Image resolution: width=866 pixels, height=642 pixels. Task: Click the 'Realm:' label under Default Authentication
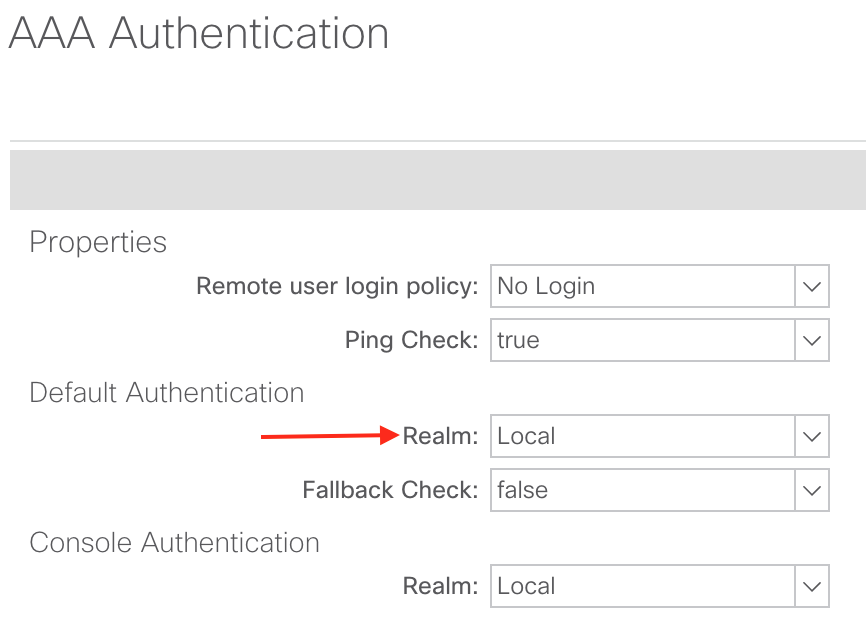(x=441, y=437)
